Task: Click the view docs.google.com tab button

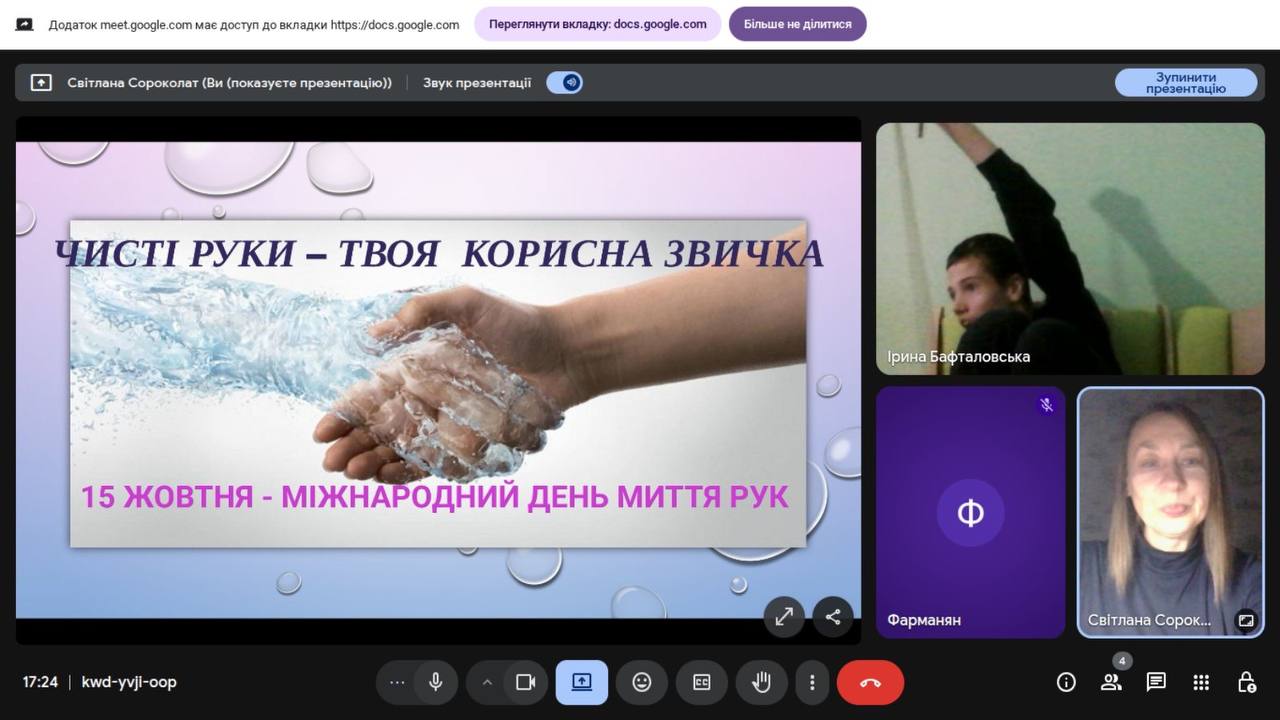Action: pos(597,24)
